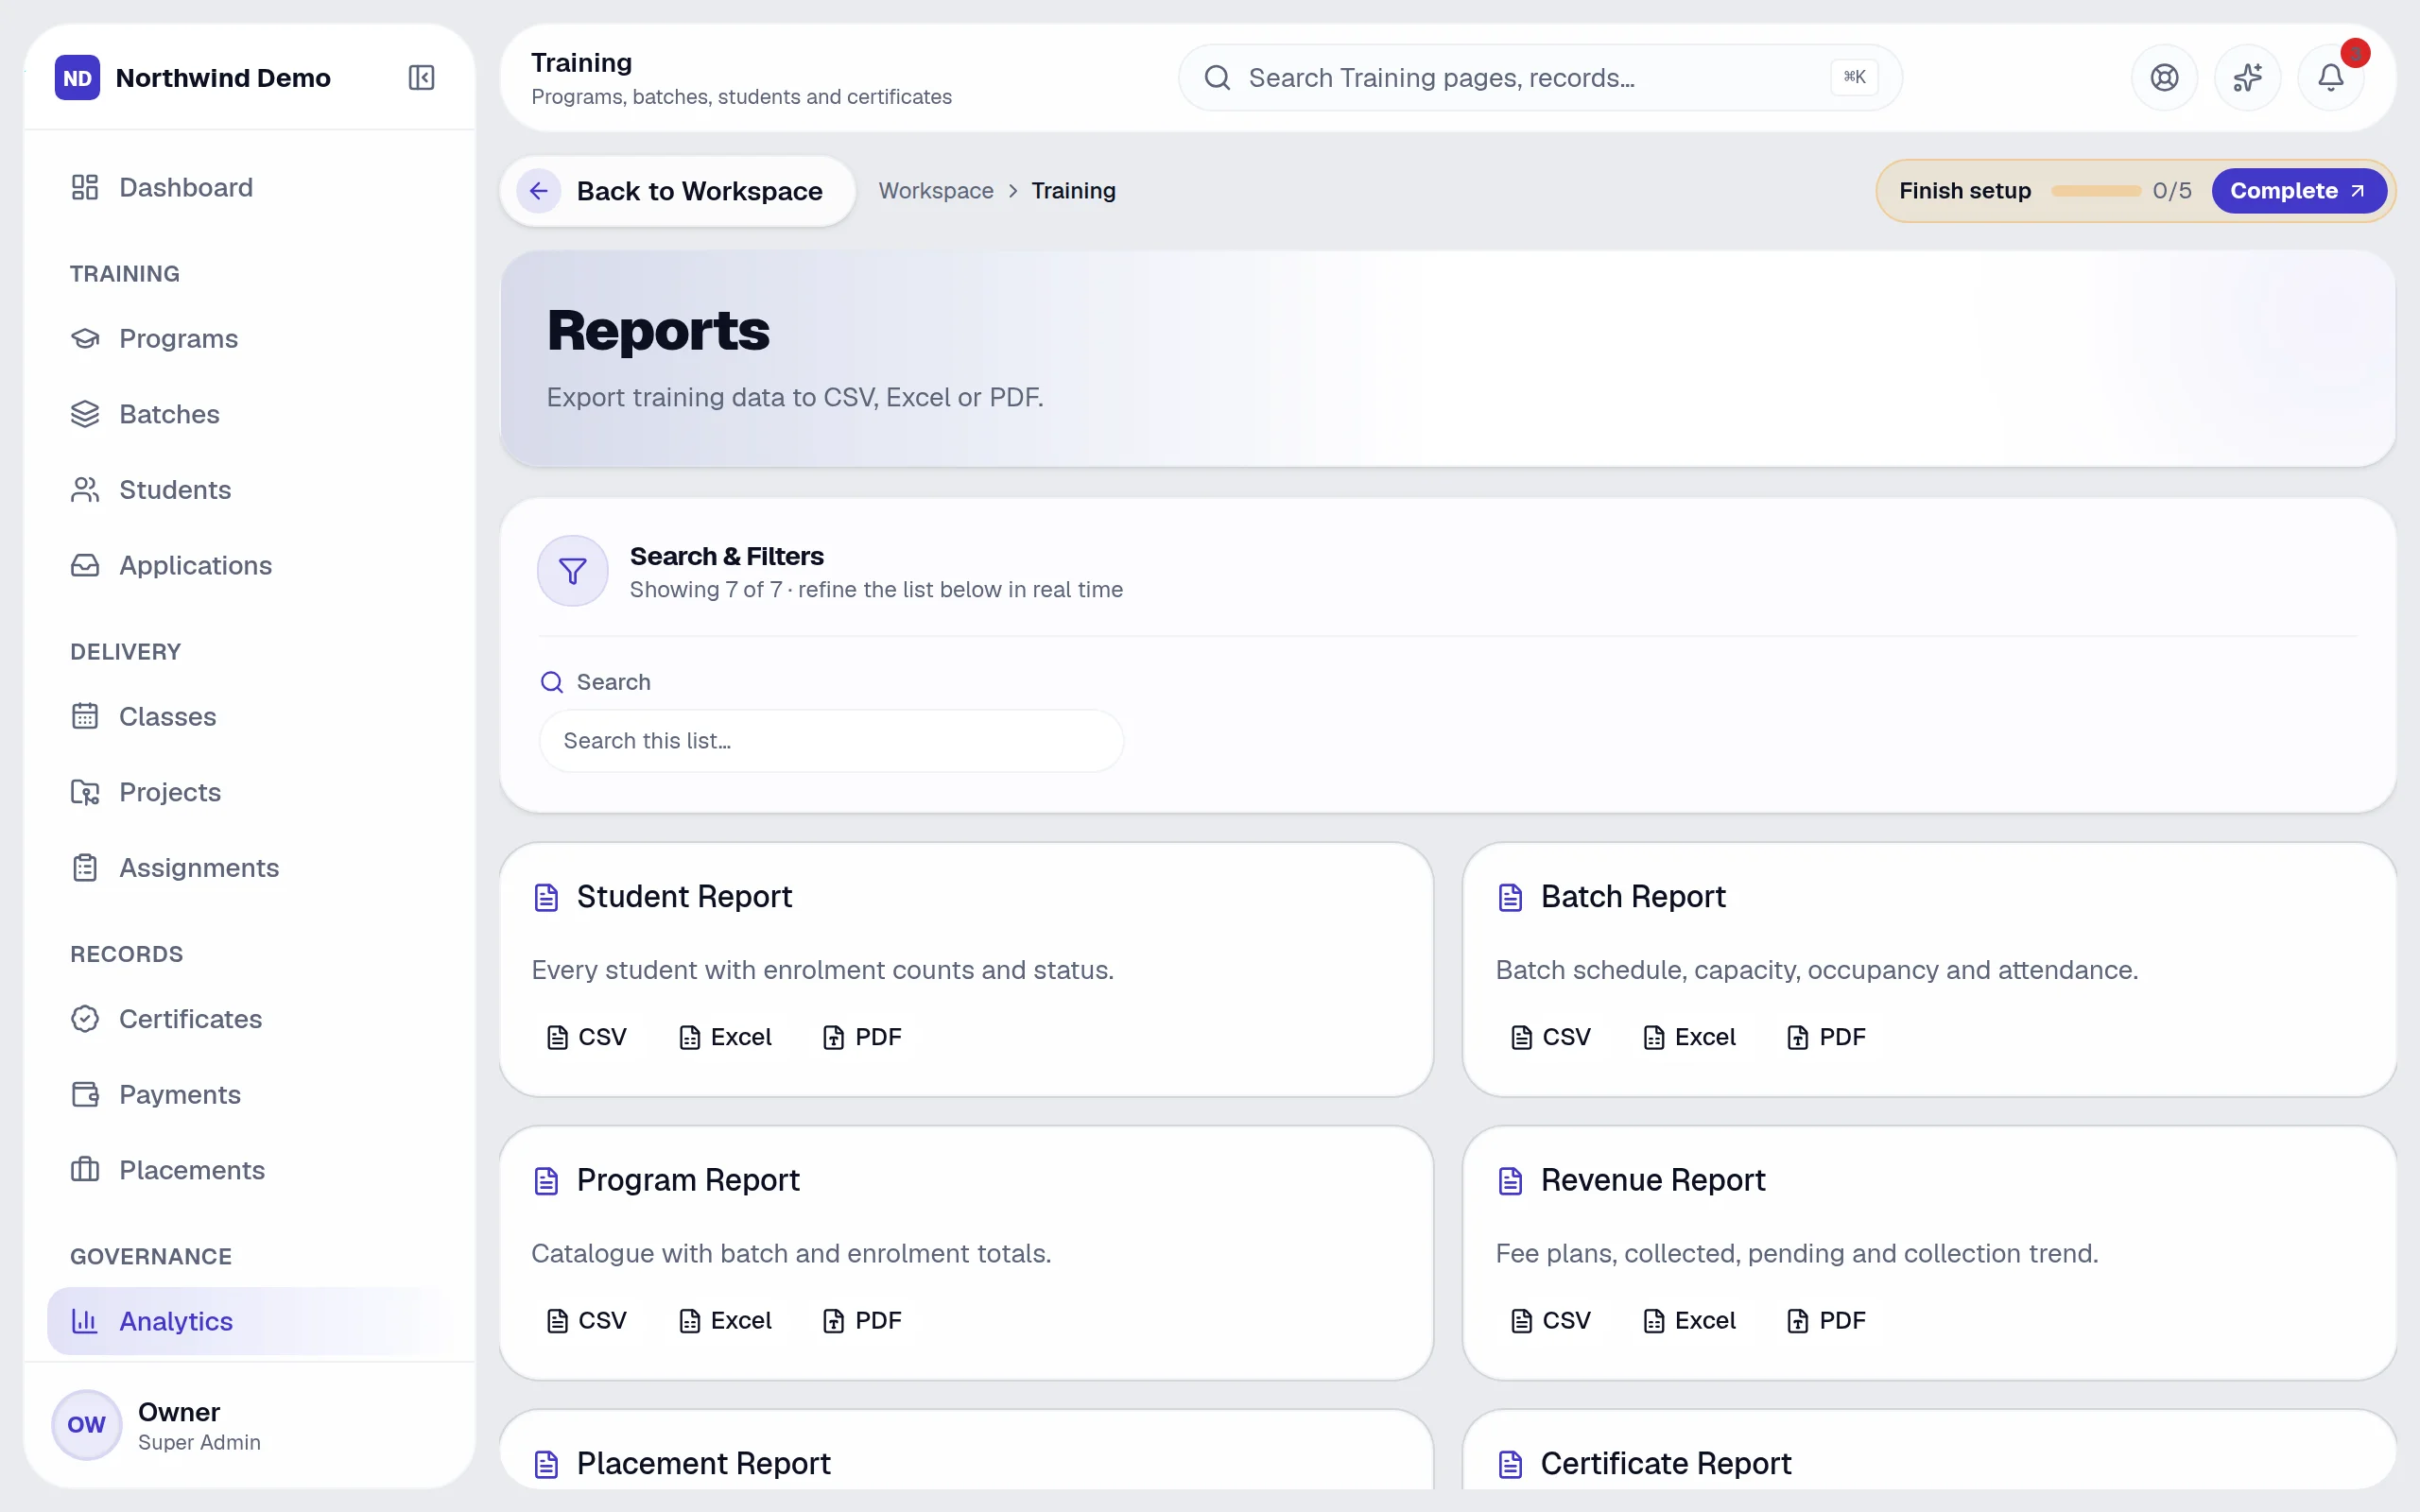Screen dimensions: 2420x1512
Task: Open the AI sparkles assistant icon
Action: coord(2247,77)
